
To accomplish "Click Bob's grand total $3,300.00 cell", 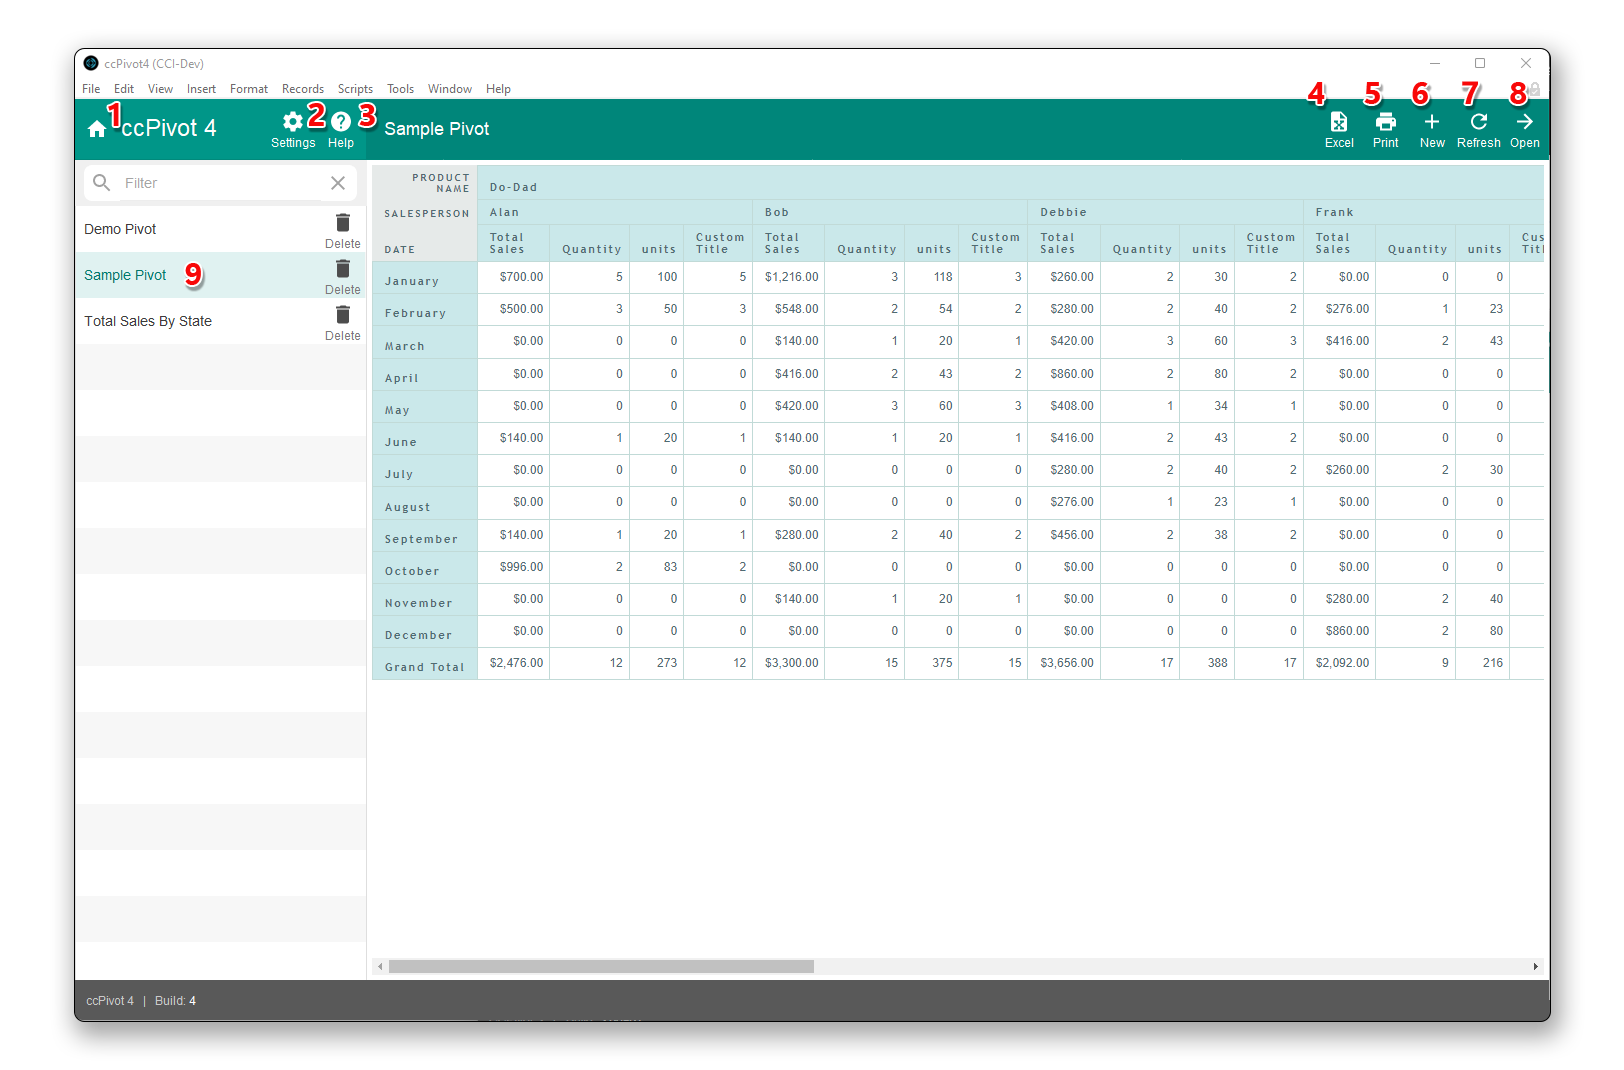I will click(789, 663).
